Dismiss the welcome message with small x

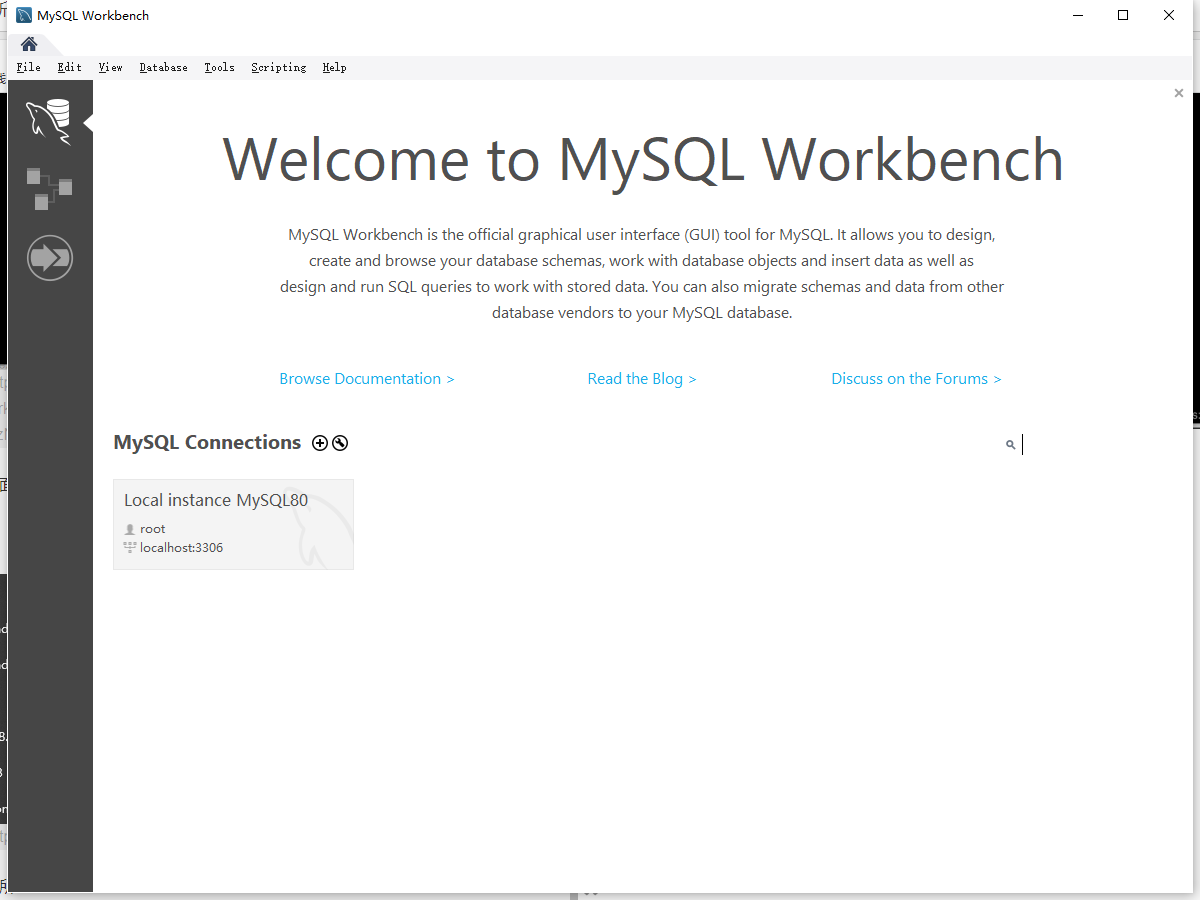tap(1179, 93)
